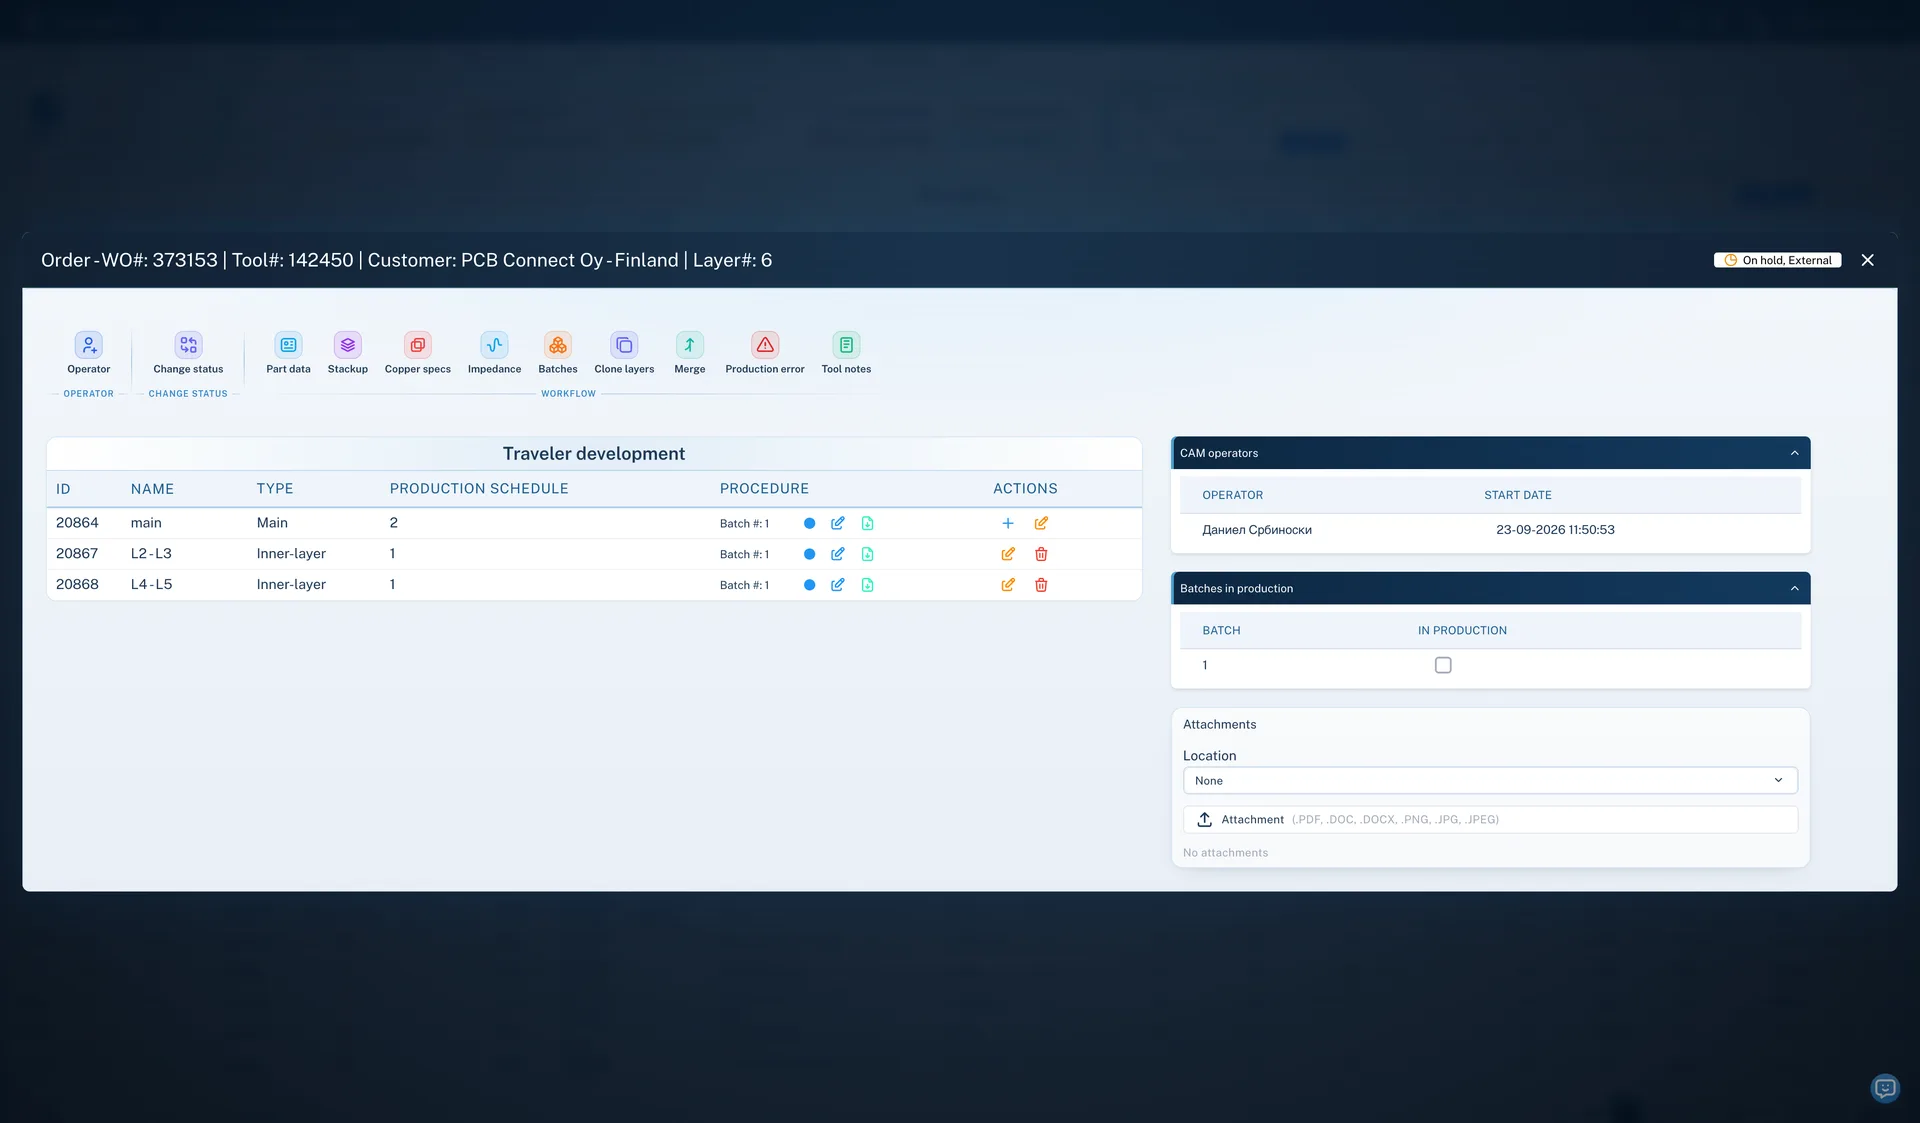The height and width of the screenshot is (1123, 1920).
Task: Click the PROCEDURE column header
Action: tap(764, 489)
